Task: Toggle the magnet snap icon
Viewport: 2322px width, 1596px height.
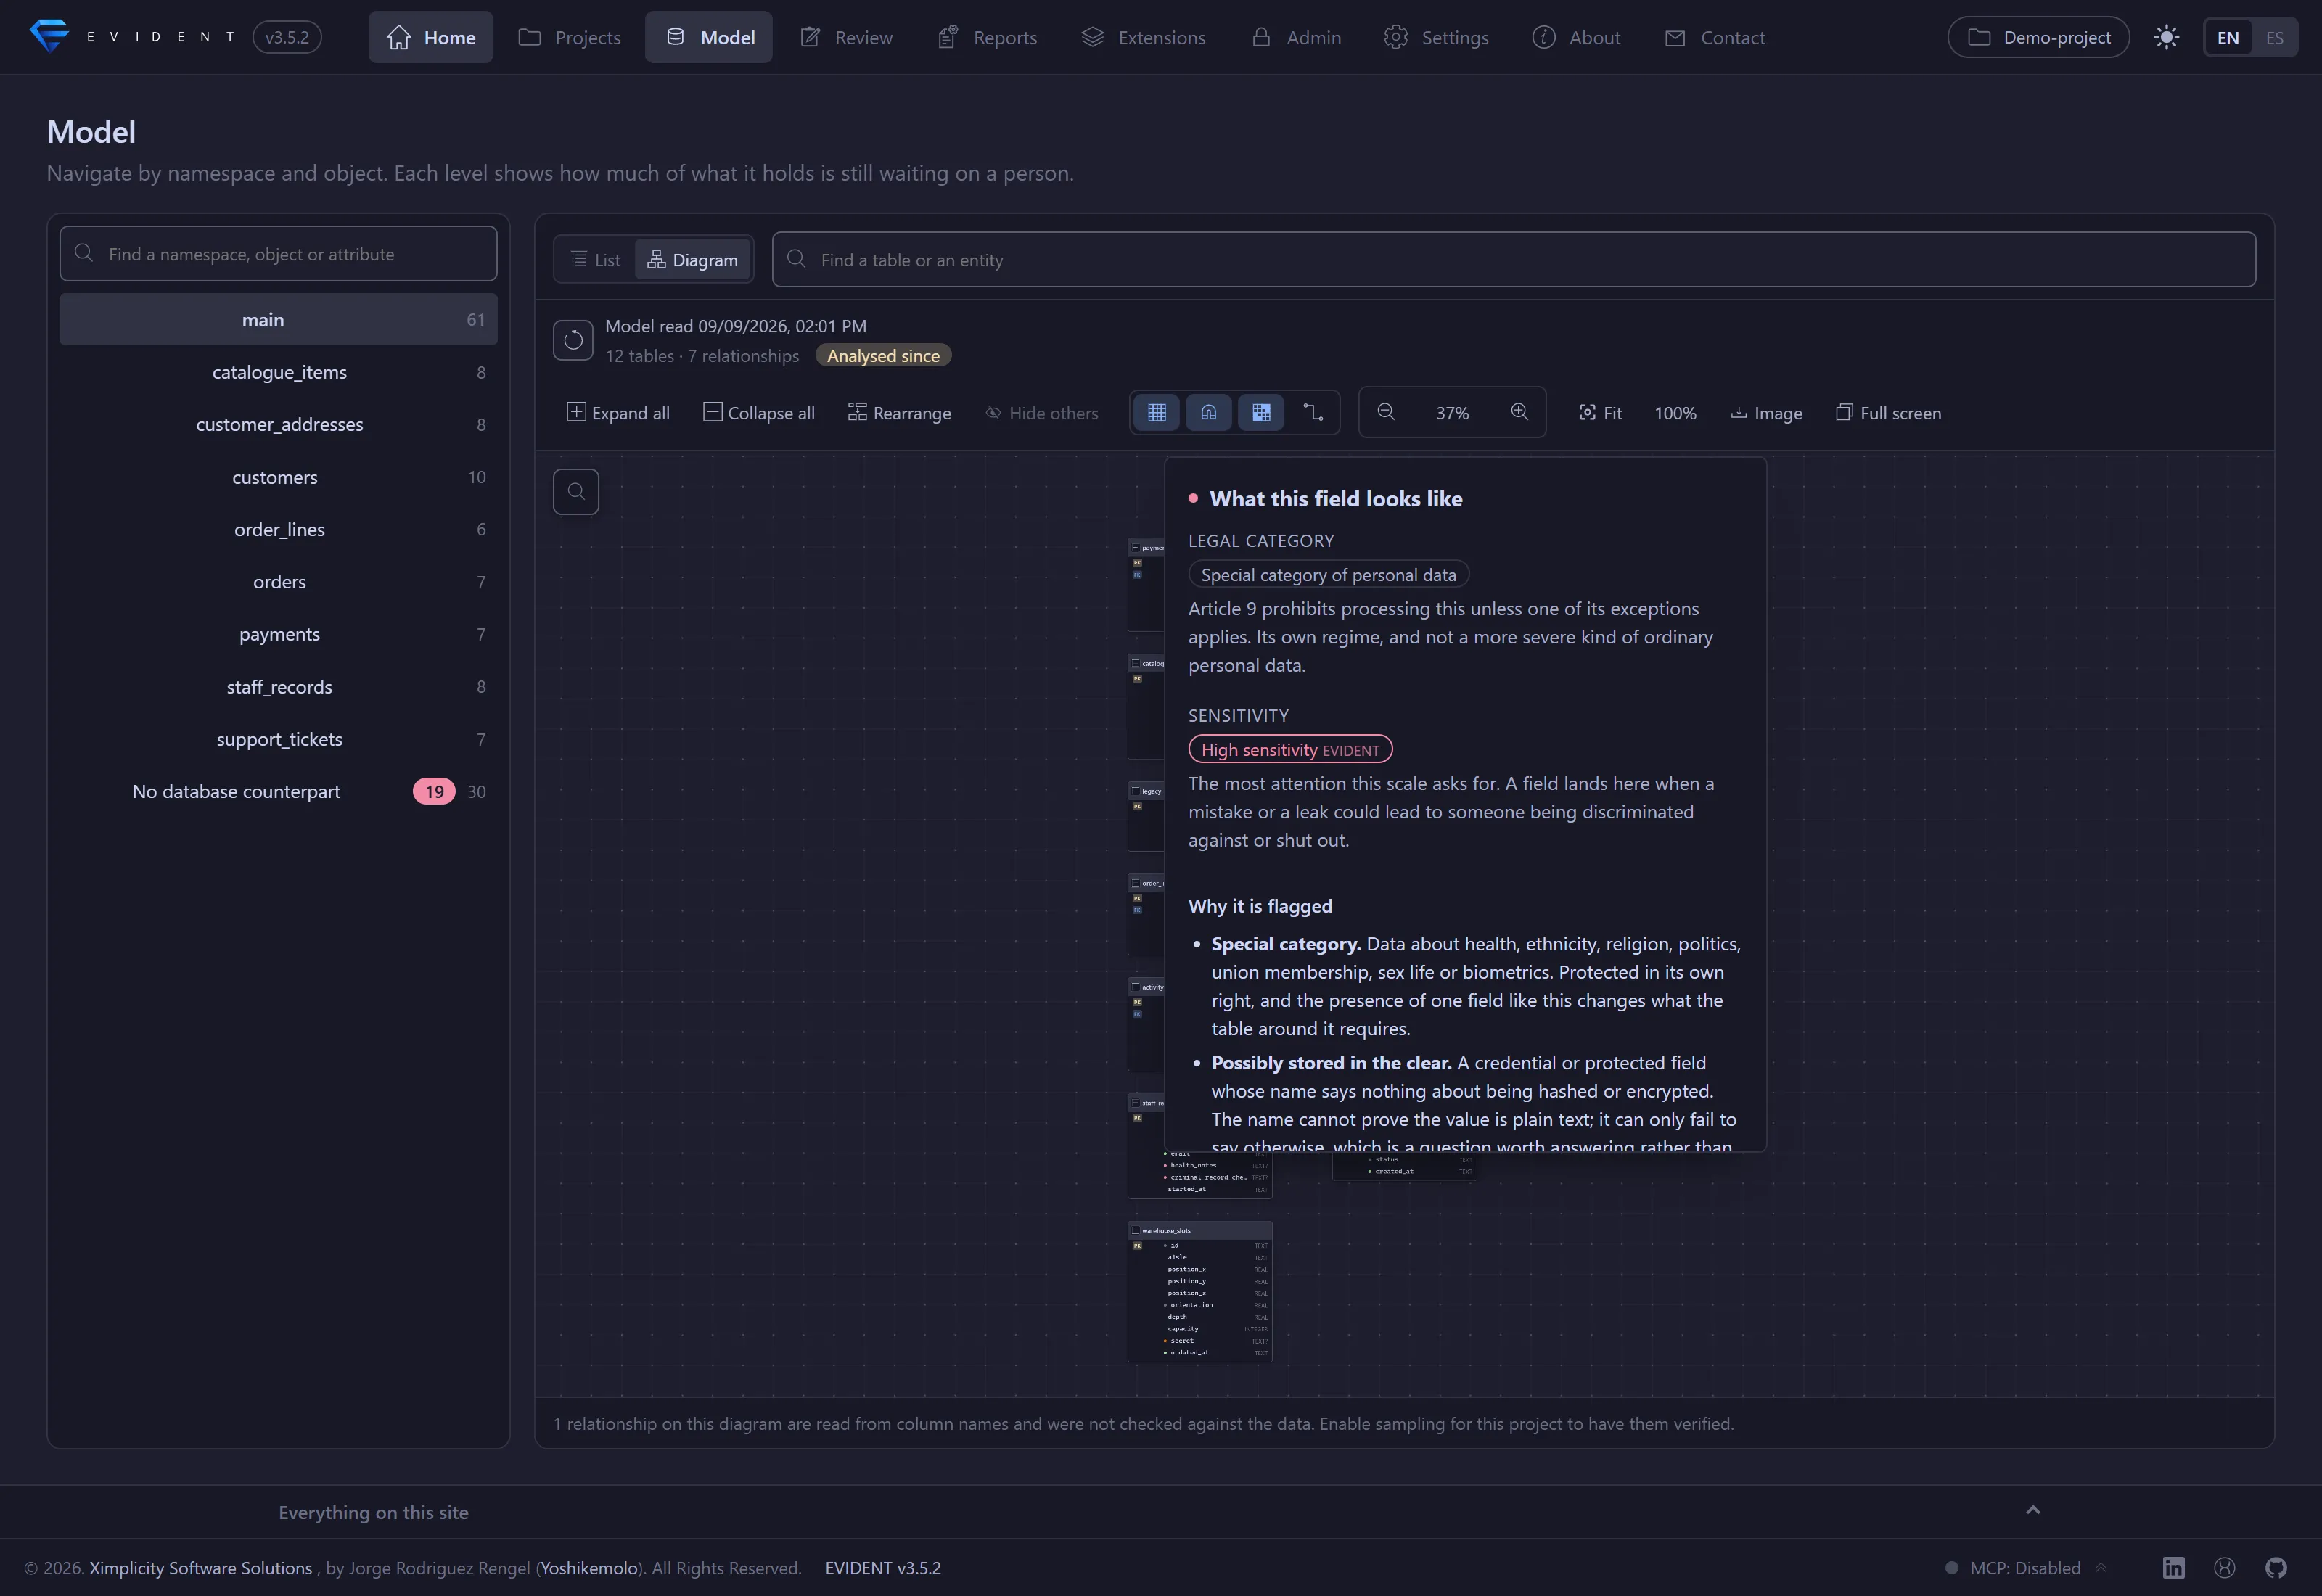Action: point(1208,412)
